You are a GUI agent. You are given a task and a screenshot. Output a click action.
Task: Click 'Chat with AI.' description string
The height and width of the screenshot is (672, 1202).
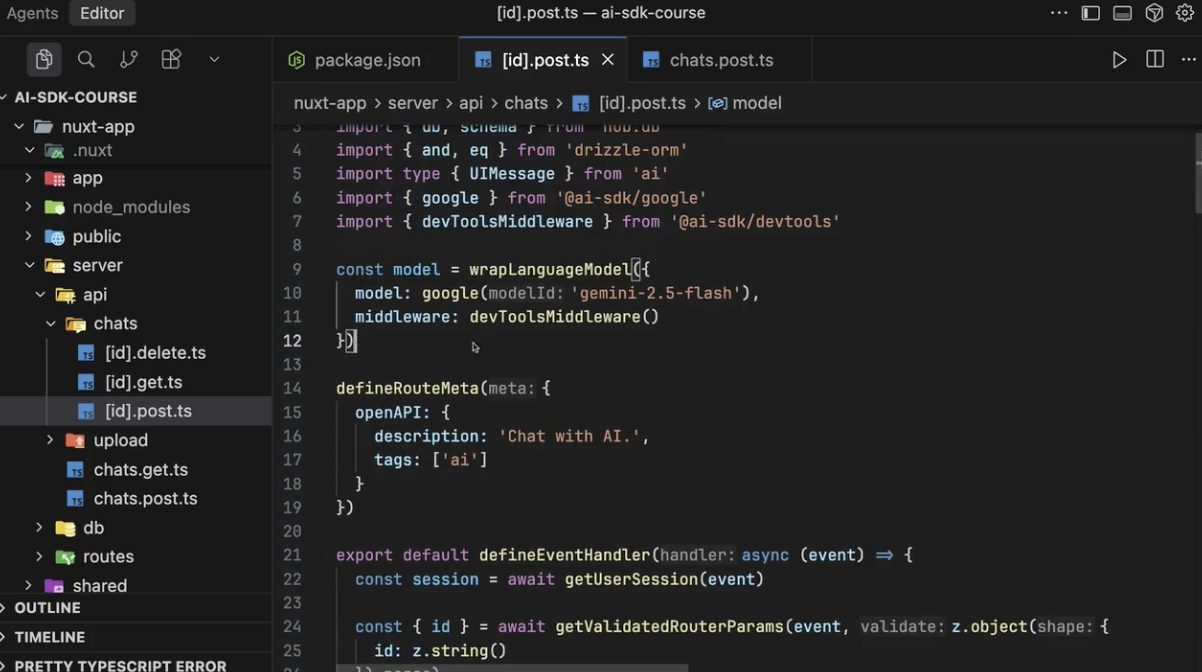tap(569, 436)
